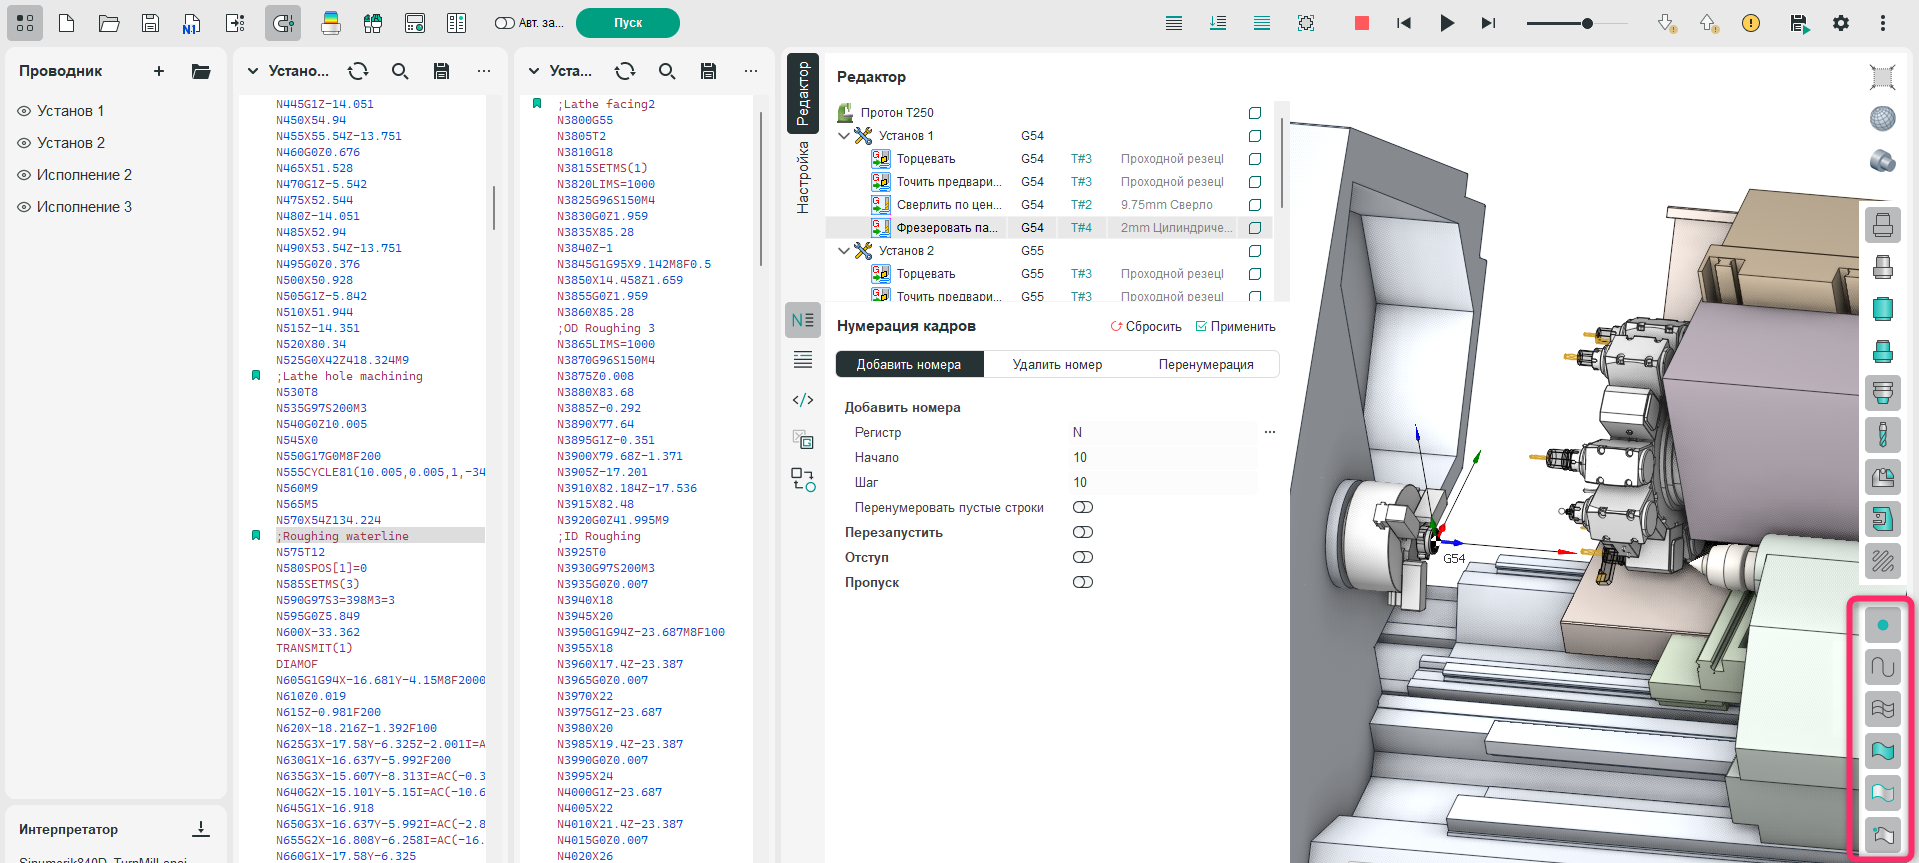Enable Перенумеровать пустые строки toggle
1919x863 pixels.
tap(1082, 507)
